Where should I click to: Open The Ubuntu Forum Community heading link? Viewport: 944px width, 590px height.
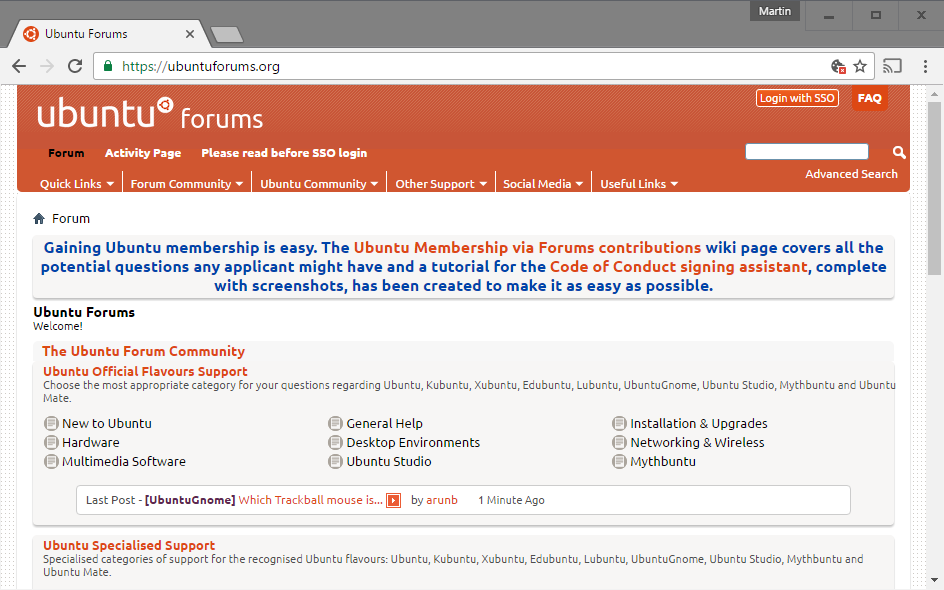[143, 351]
